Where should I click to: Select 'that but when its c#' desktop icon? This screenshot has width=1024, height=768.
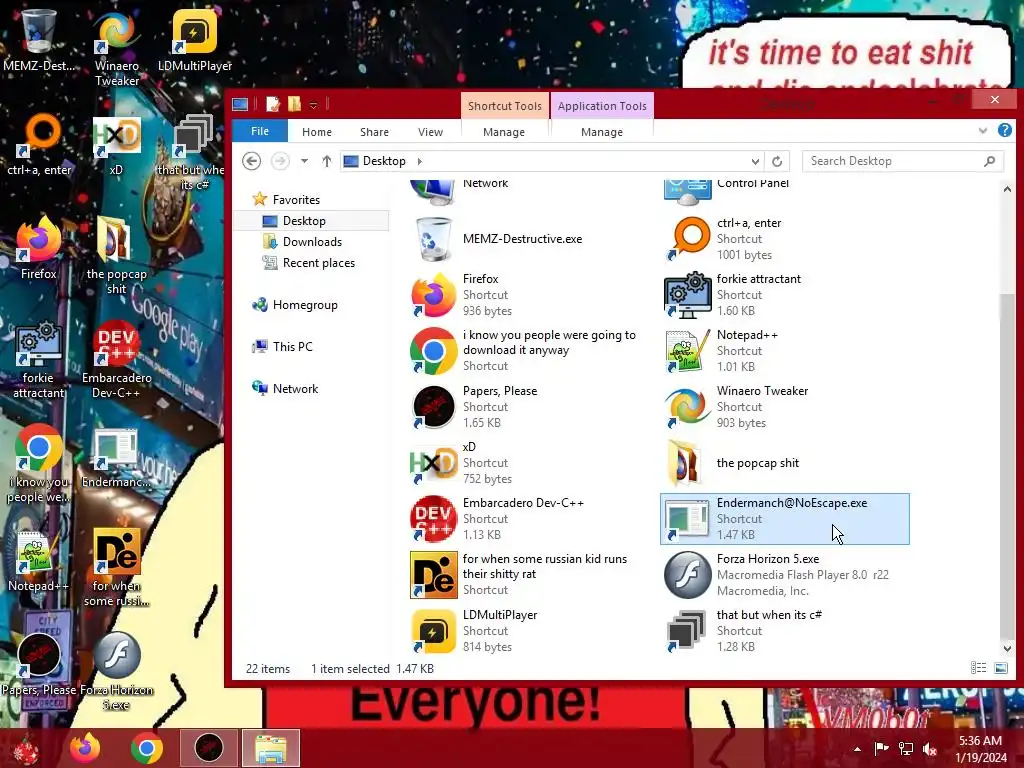click(194, 152)
